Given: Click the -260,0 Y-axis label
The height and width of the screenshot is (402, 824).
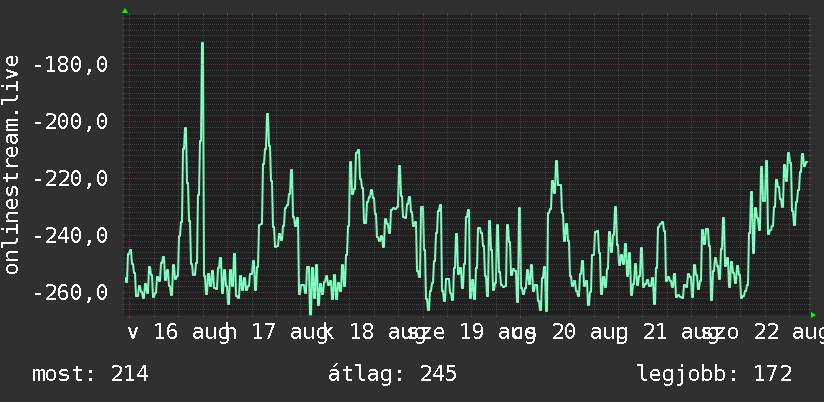Looking at the screenshot, I should pos(70,292).
